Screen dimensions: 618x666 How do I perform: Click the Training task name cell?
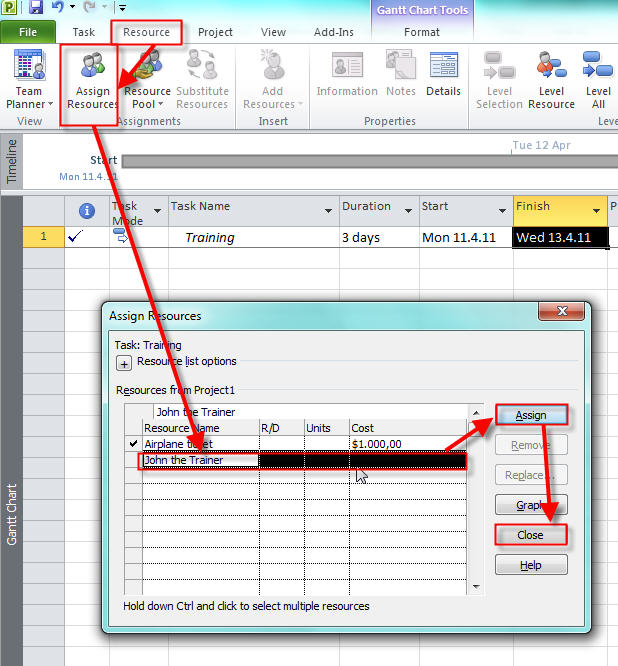[x=210, y=238]
